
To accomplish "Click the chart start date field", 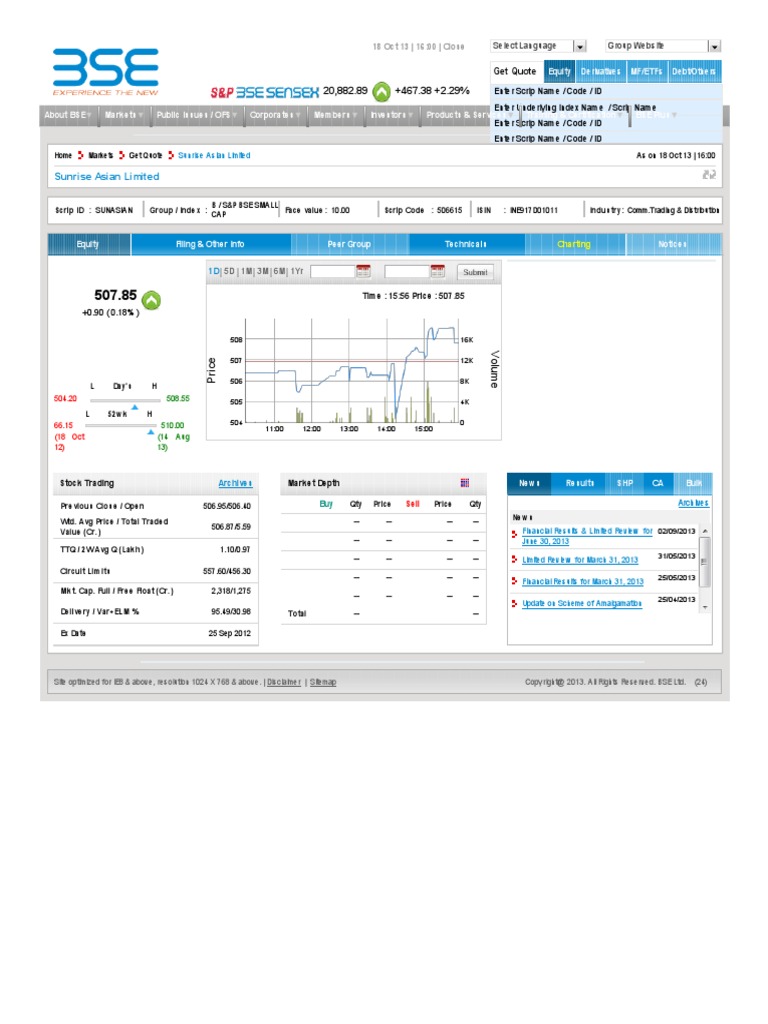I will click(x=332, y=271).
